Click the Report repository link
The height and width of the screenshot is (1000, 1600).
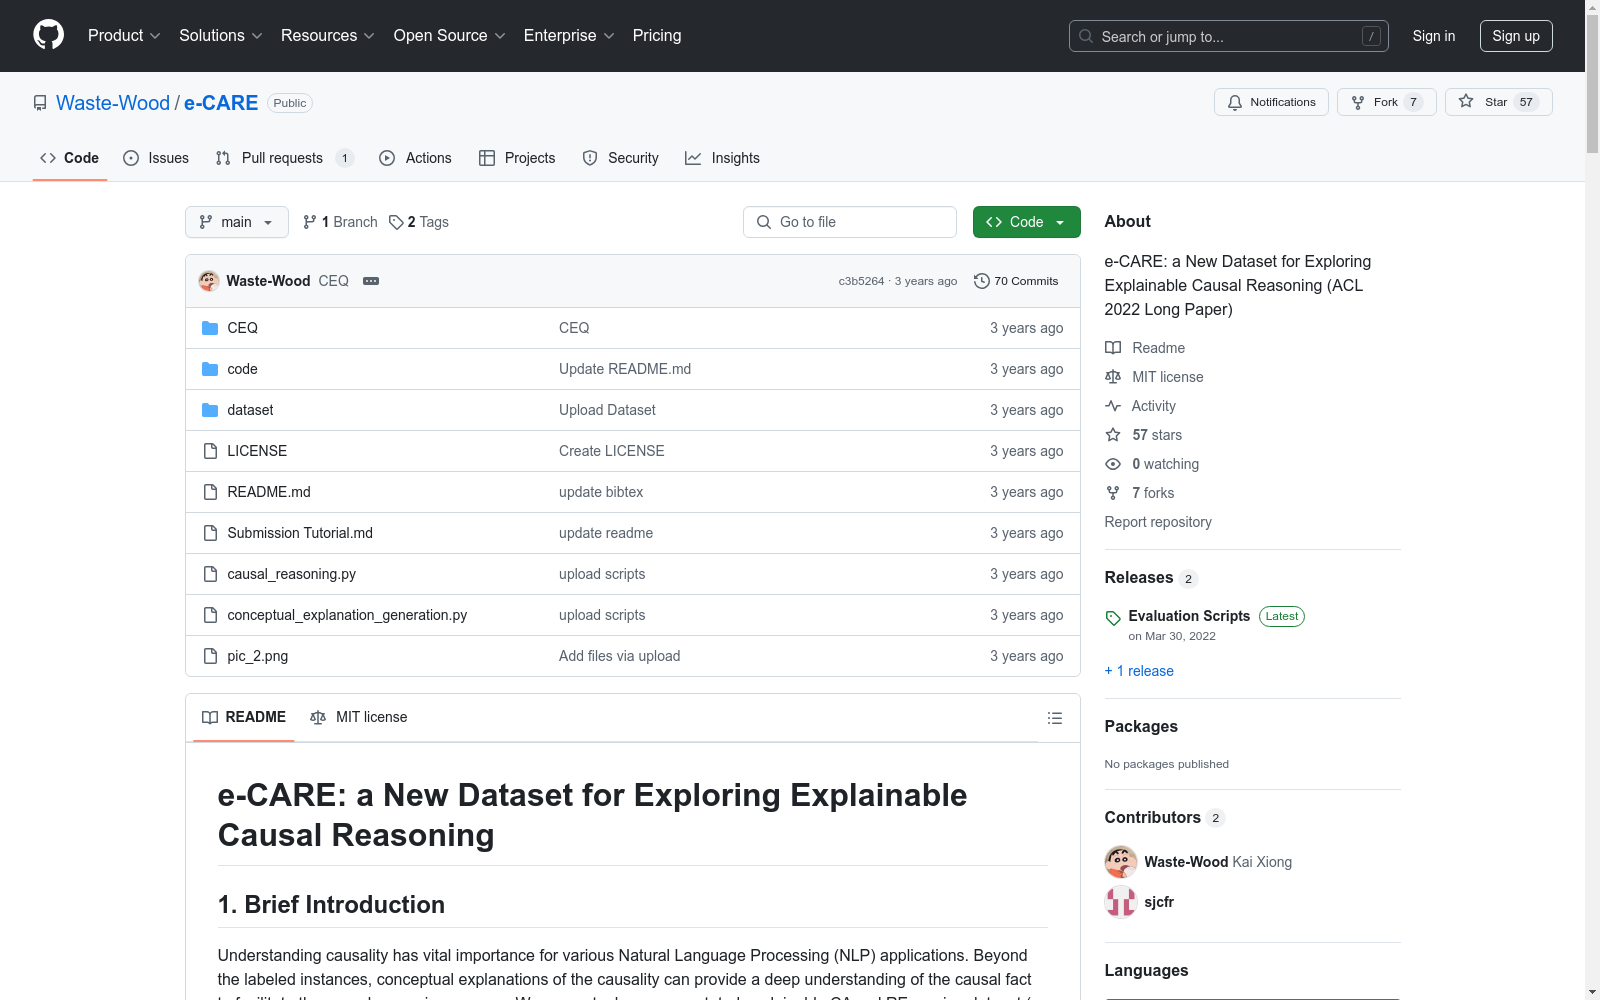(1158, 522)
